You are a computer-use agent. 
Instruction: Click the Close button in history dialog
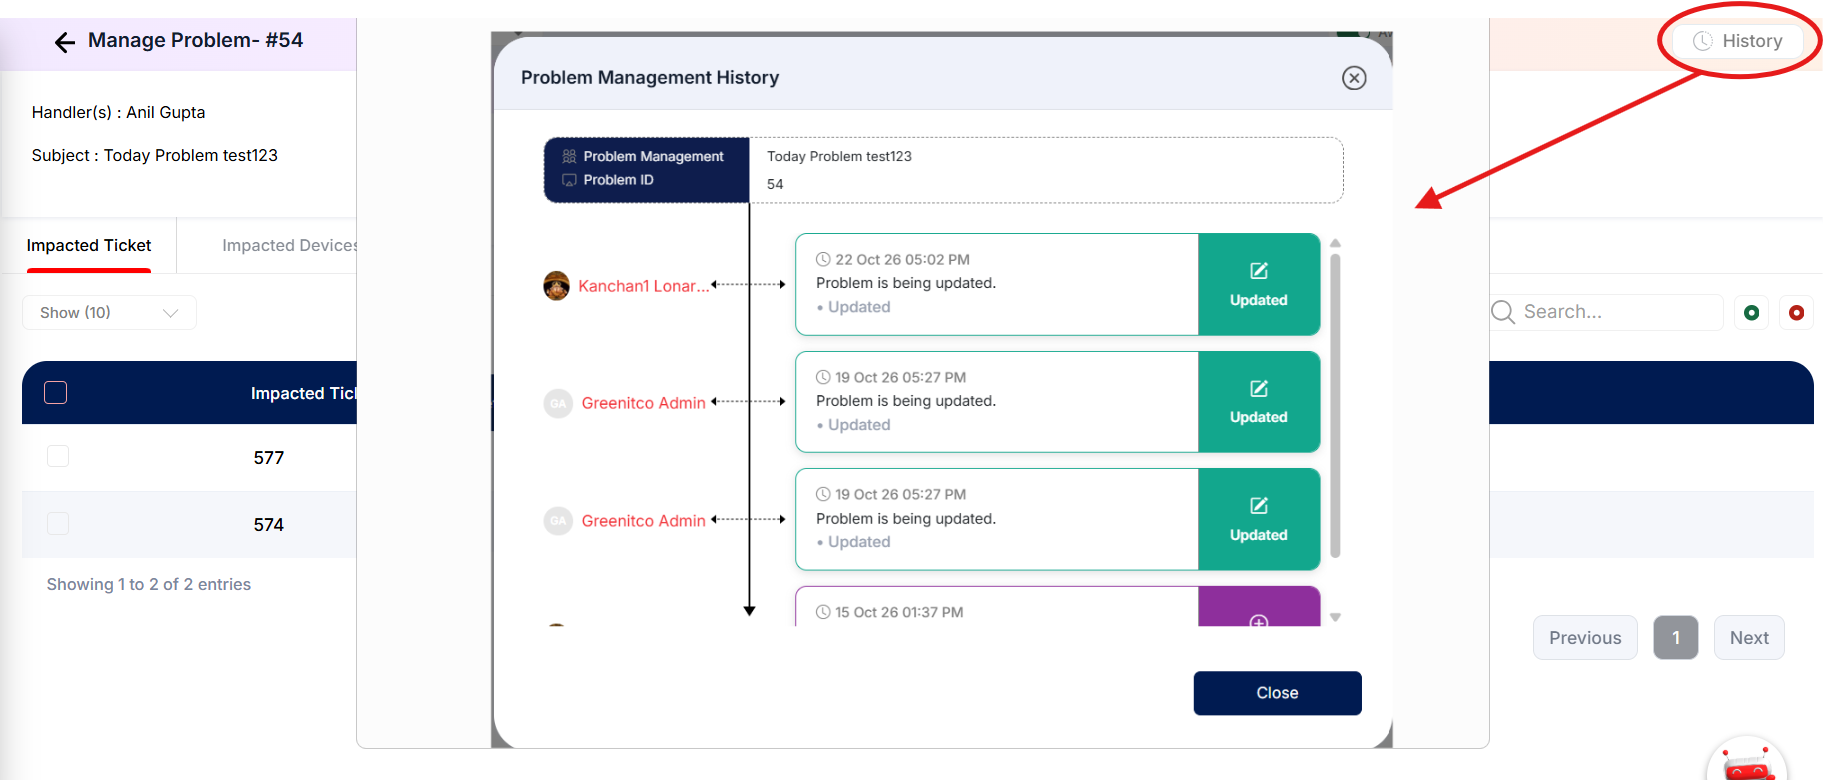(x=1277, y=693)
